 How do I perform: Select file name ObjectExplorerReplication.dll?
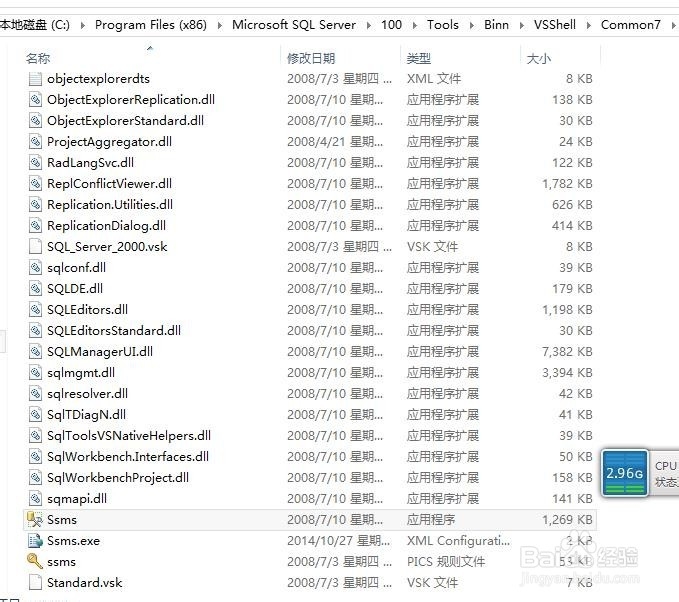[131, 100]
